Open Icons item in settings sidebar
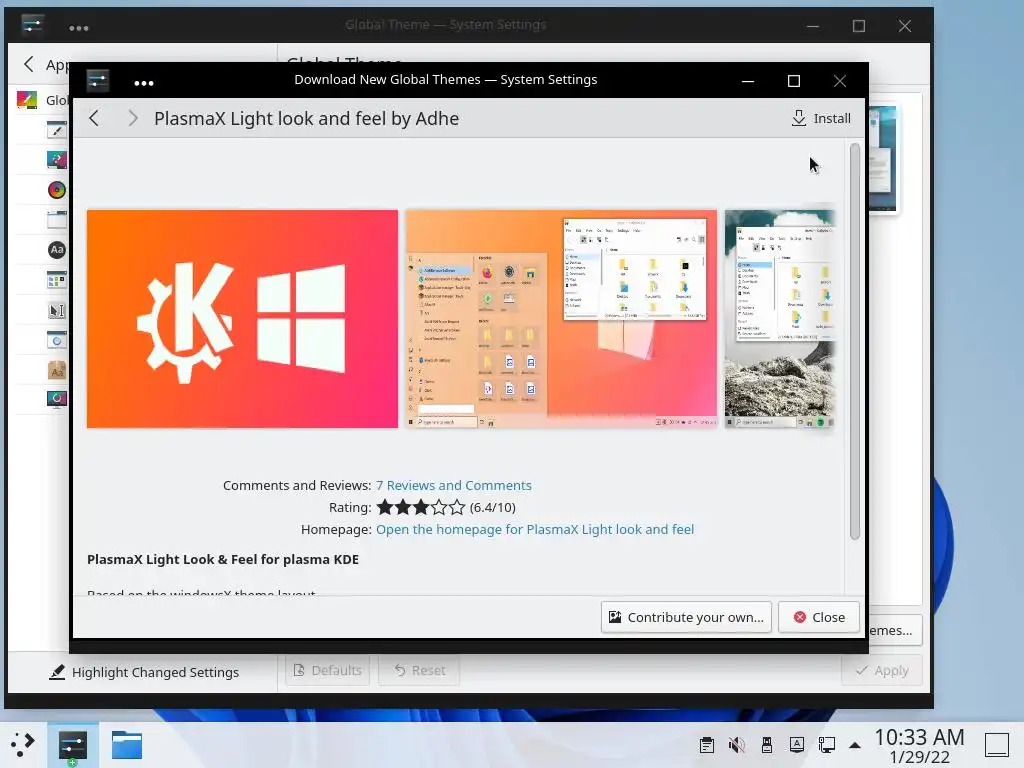 click(x=57, y=280)
